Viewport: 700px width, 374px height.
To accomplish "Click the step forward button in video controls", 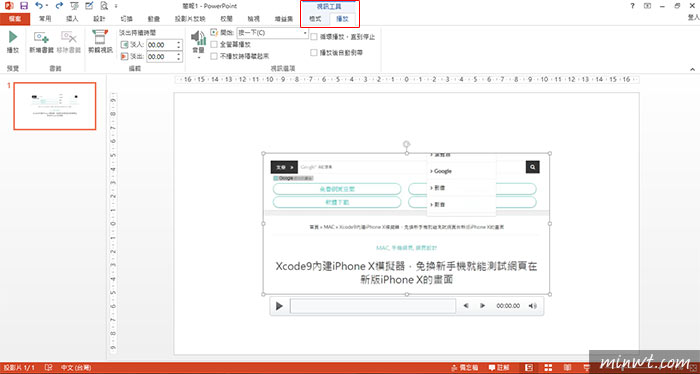I will [x=483, y=306].
